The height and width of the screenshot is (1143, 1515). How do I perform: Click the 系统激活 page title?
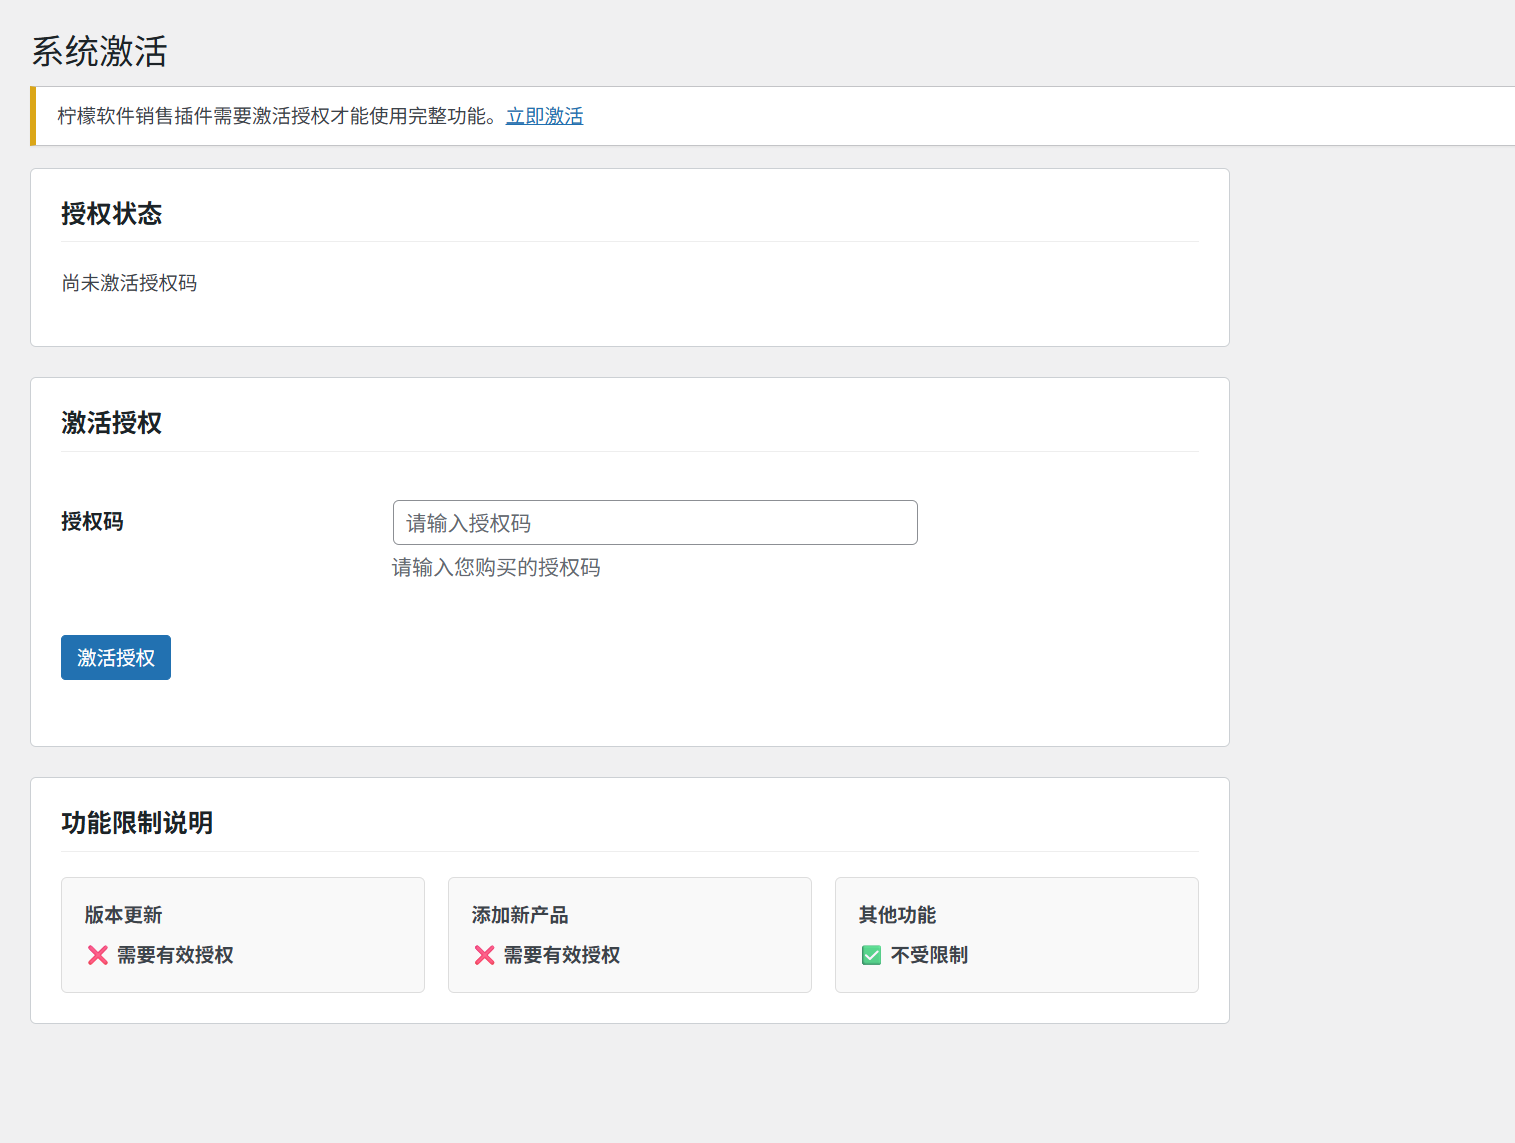99,51
